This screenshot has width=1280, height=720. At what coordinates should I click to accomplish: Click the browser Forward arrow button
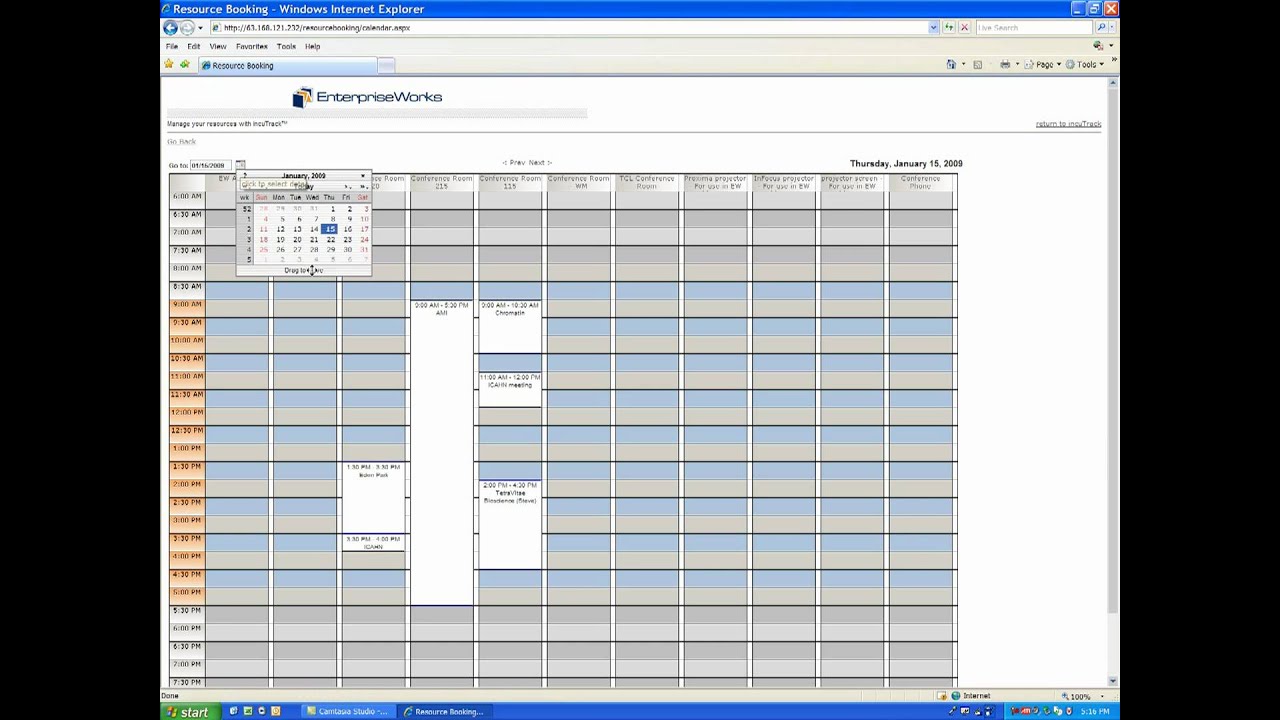187,28
